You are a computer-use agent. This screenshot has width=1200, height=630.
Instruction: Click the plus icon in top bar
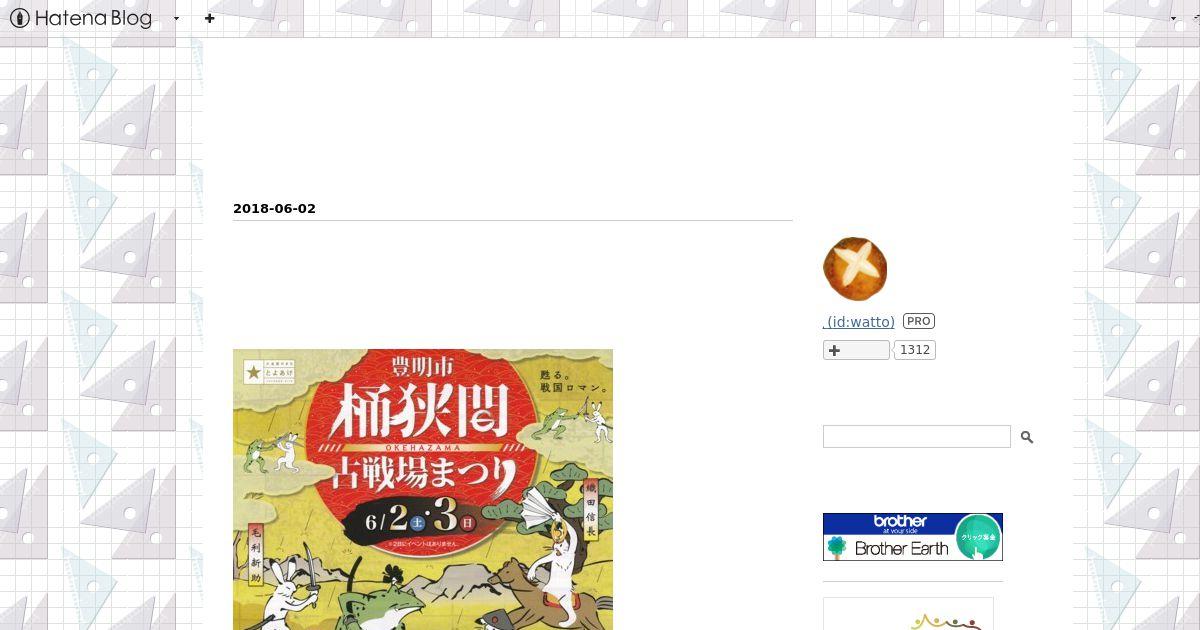click(x=209, y=18)
